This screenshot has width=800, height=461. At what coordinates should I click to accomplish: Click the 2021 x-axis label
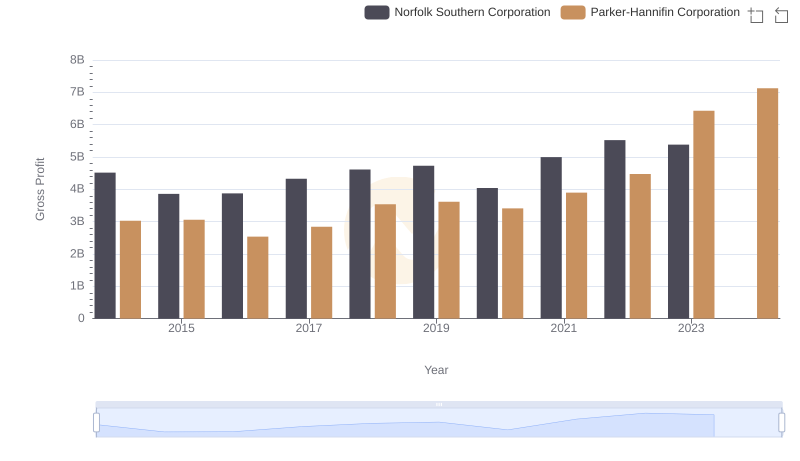tap(564, 328)
